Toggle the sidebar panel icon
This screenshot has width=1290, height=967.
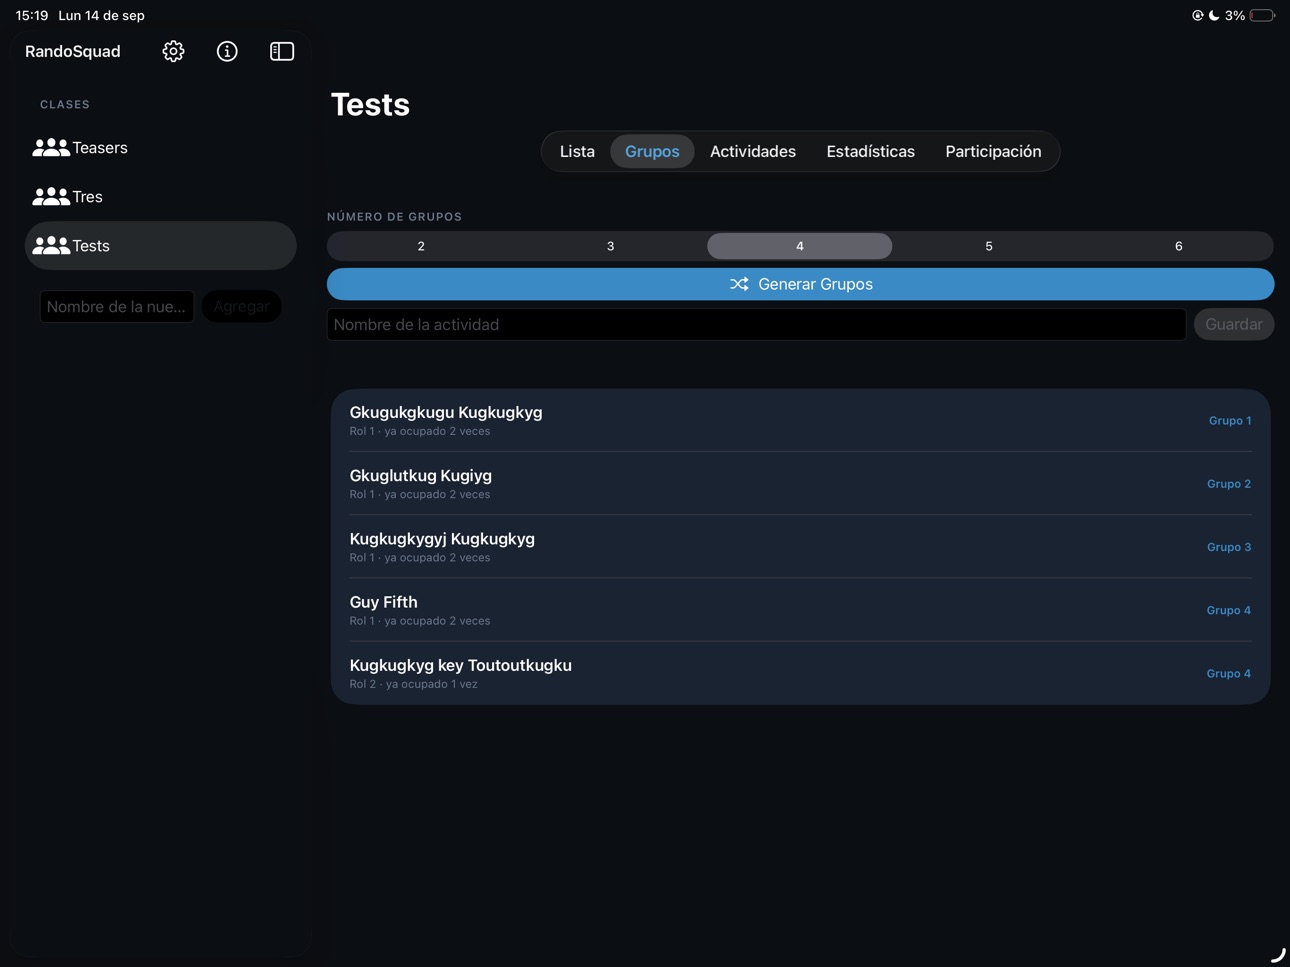pyautogui.click(x=282, y=51)
